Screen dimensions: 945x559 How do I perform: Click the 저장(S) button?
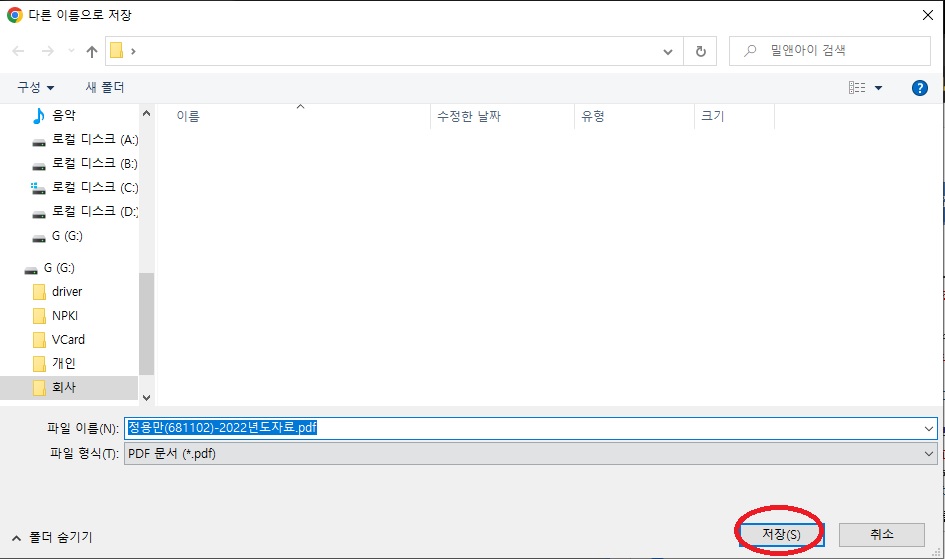click(781, 534)
